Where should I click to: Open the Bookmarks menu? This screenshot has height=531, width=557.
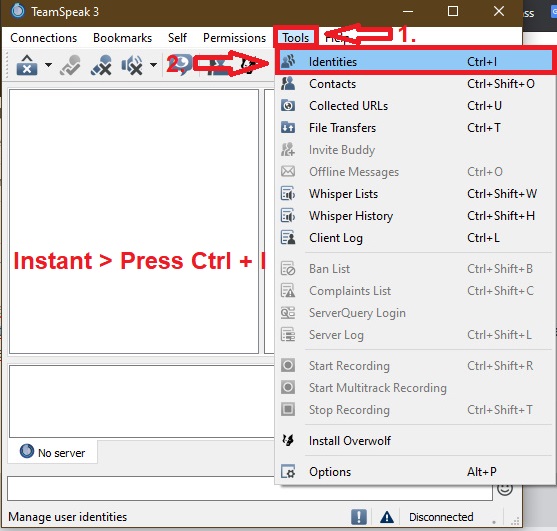(x=122, y=38)
